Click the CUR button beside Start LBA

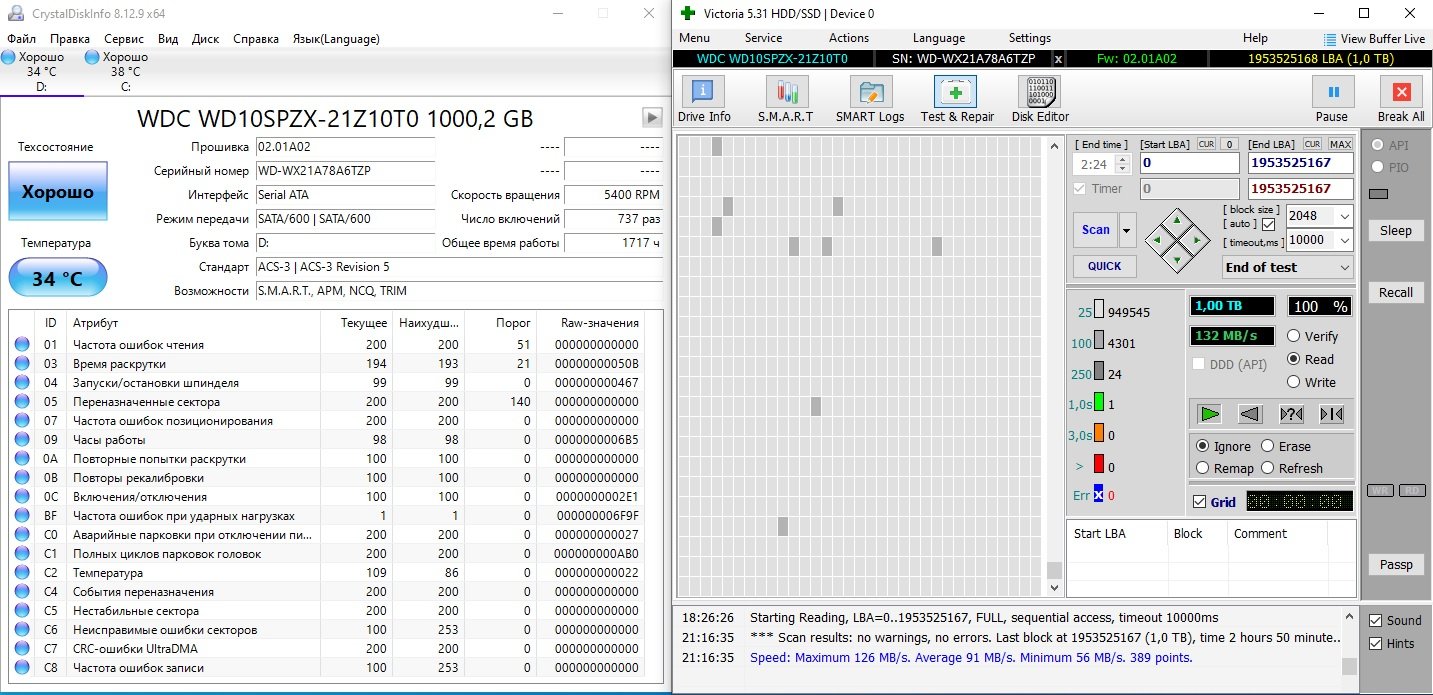1206,144
